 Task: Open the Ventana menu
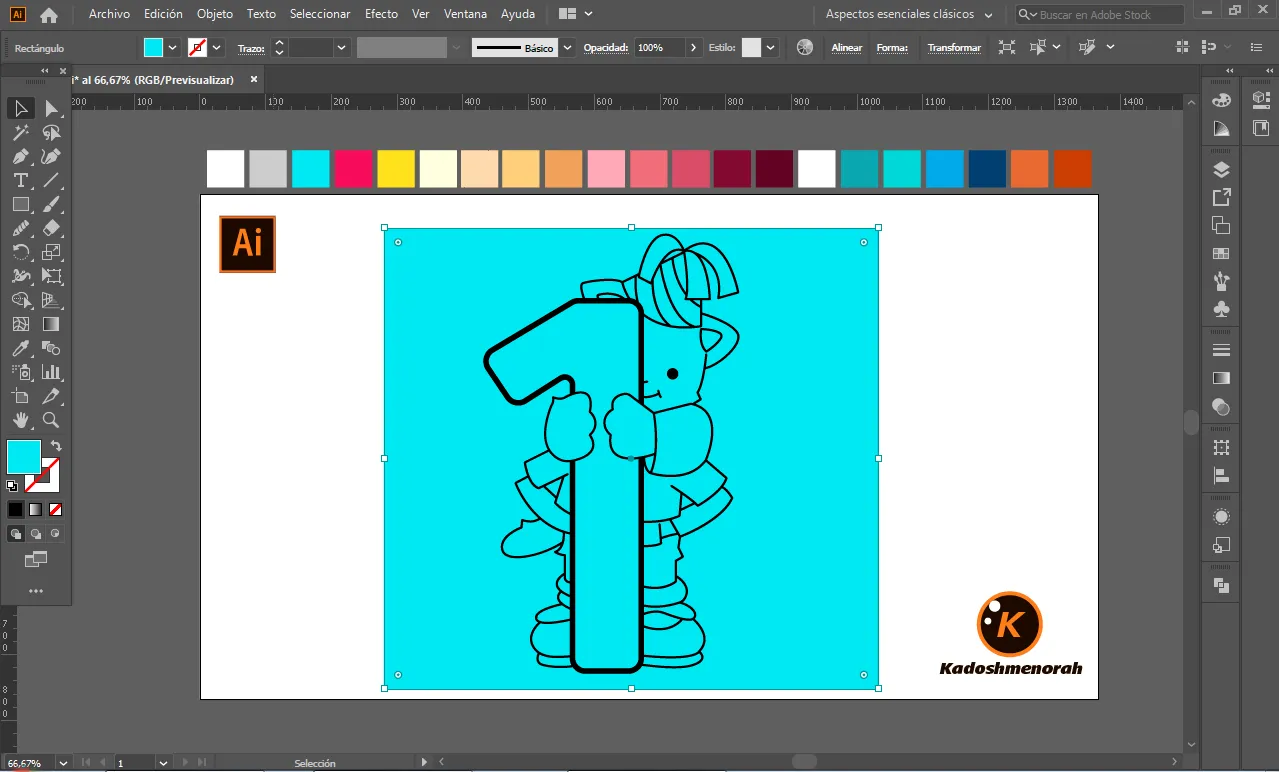[465, 14]
